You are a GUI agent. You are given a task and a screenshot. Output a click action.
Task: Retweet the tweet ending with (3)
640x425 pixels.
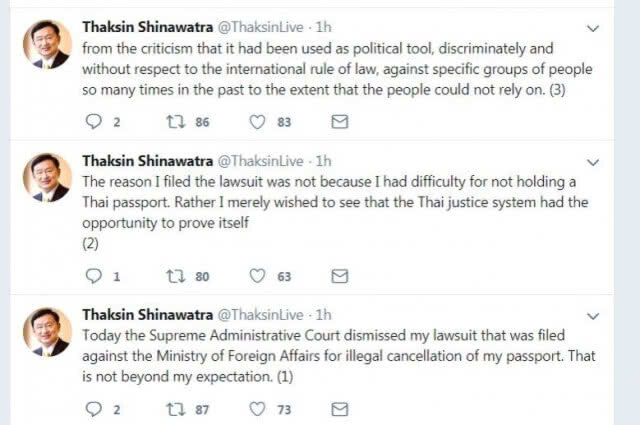coord(176,122)
